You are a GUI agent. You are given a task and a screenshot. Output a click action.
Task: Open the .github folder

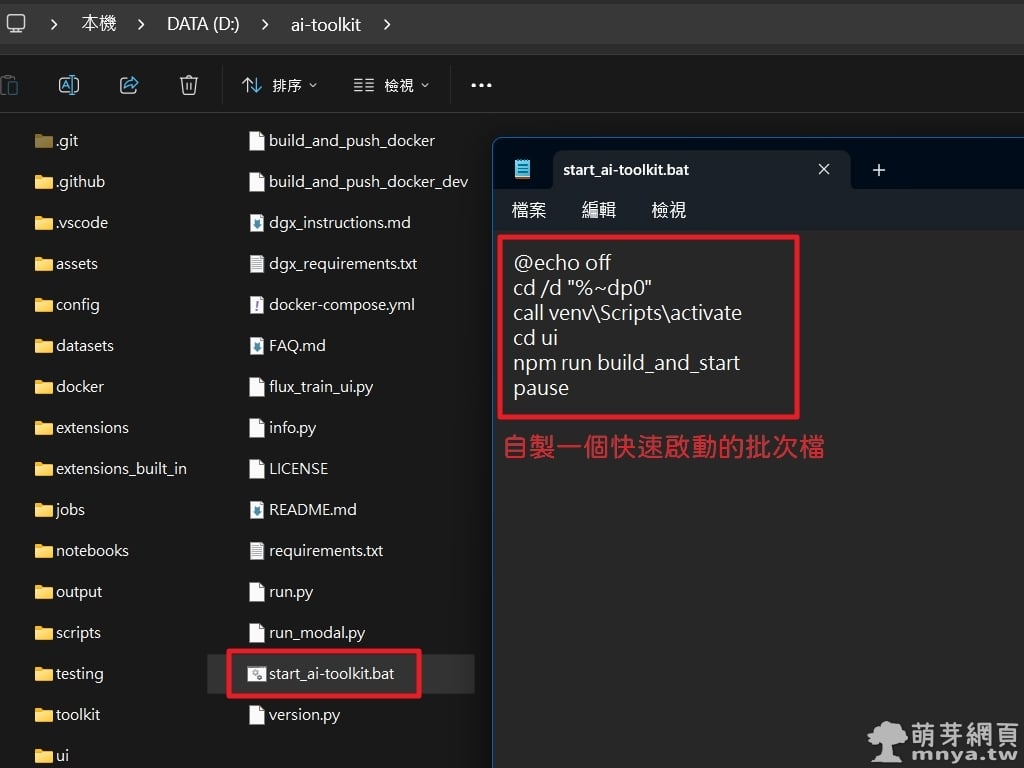pos(80,182)
